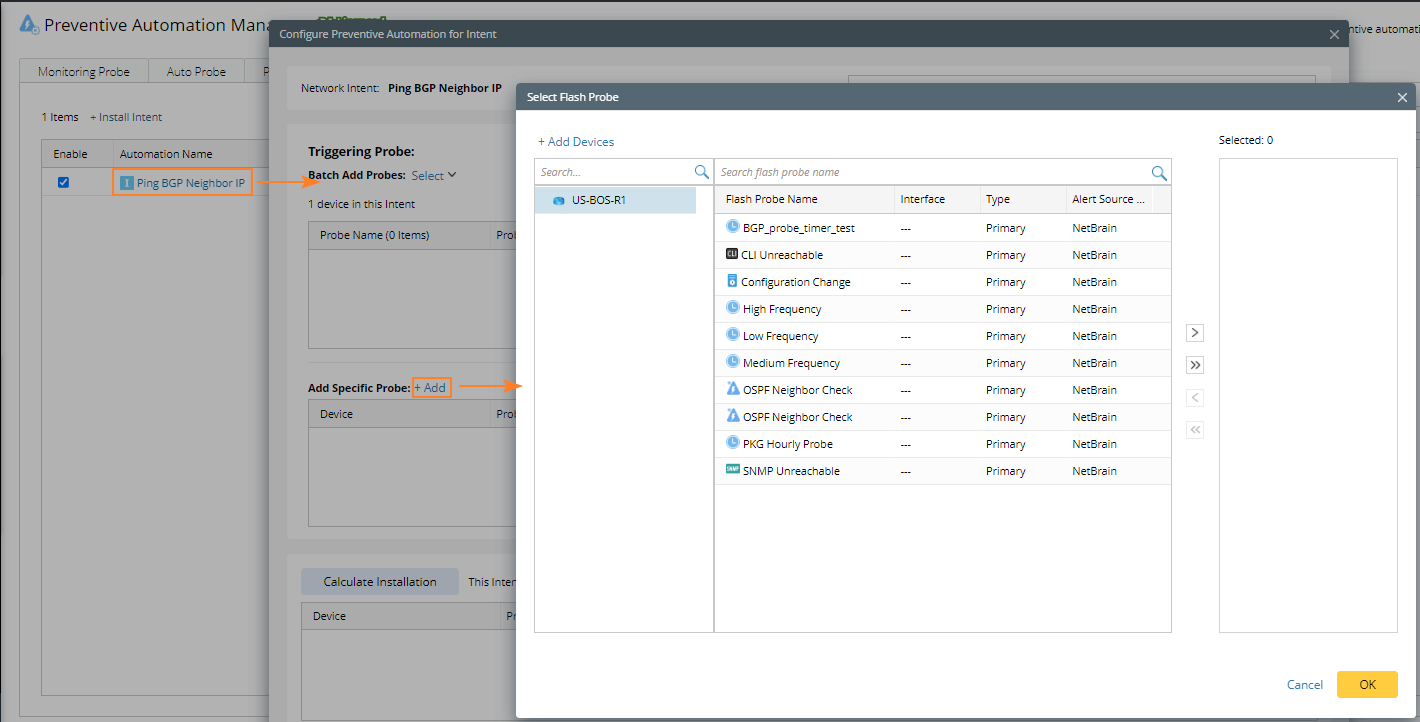Sort by Flash Probe Name column header

771,200
